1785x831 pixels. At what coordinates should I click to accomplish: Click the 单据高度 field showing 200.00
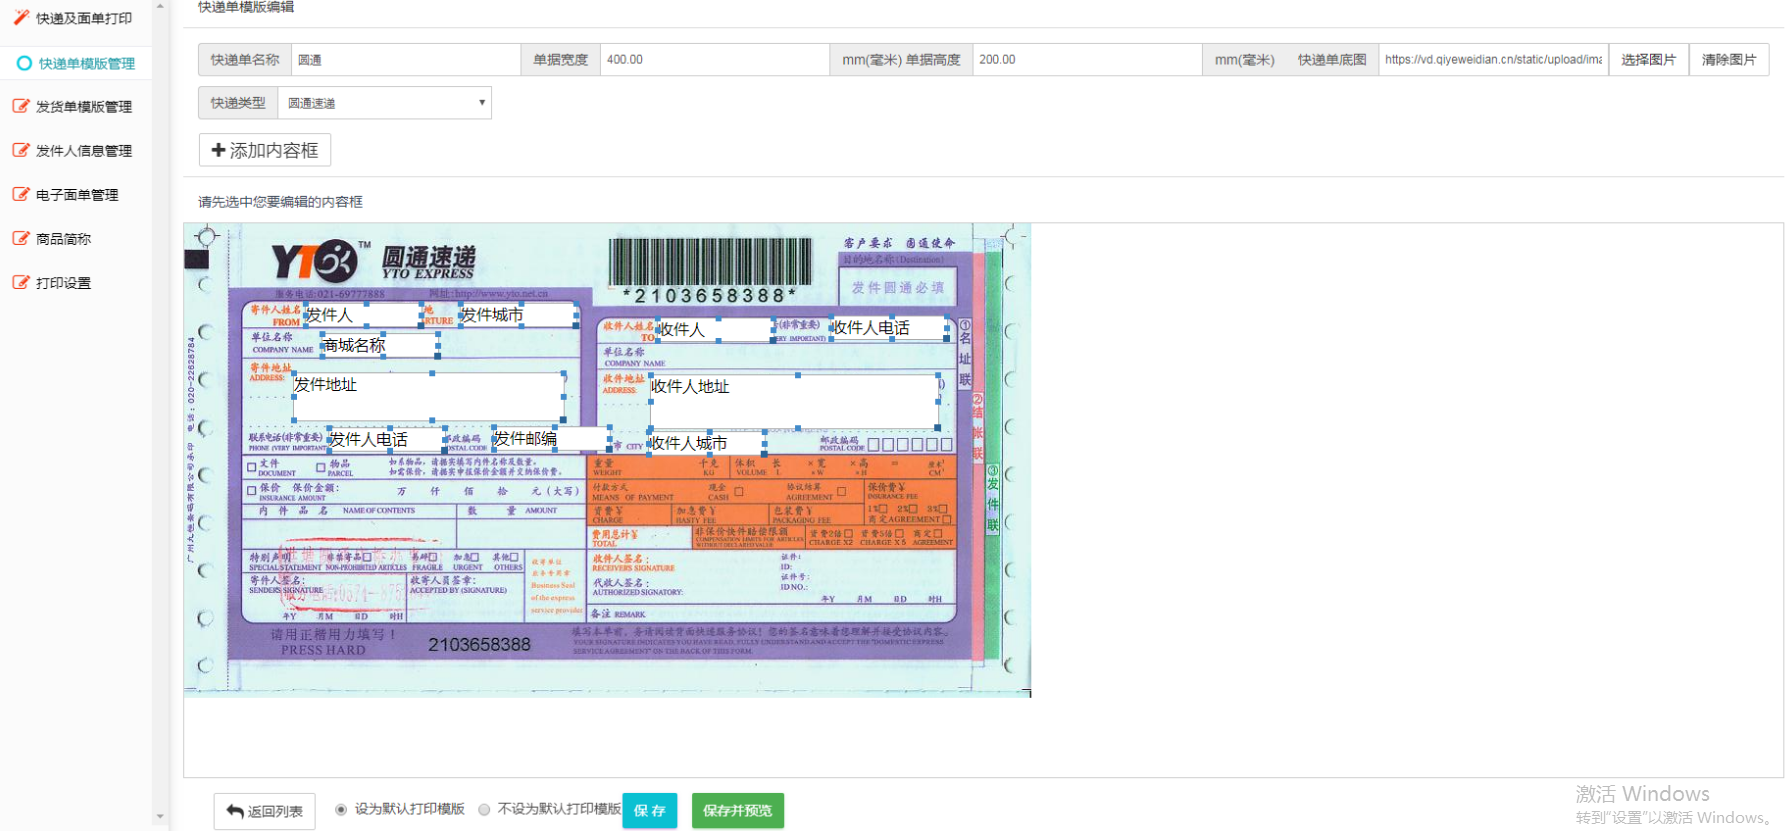1087,60
